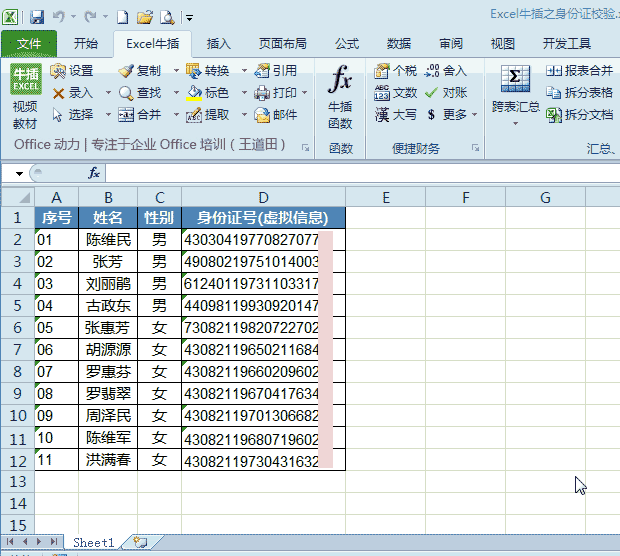The image size is (620, 556).
Task: Open the 便捷财务 group dialog launcher
Action: 475,148
